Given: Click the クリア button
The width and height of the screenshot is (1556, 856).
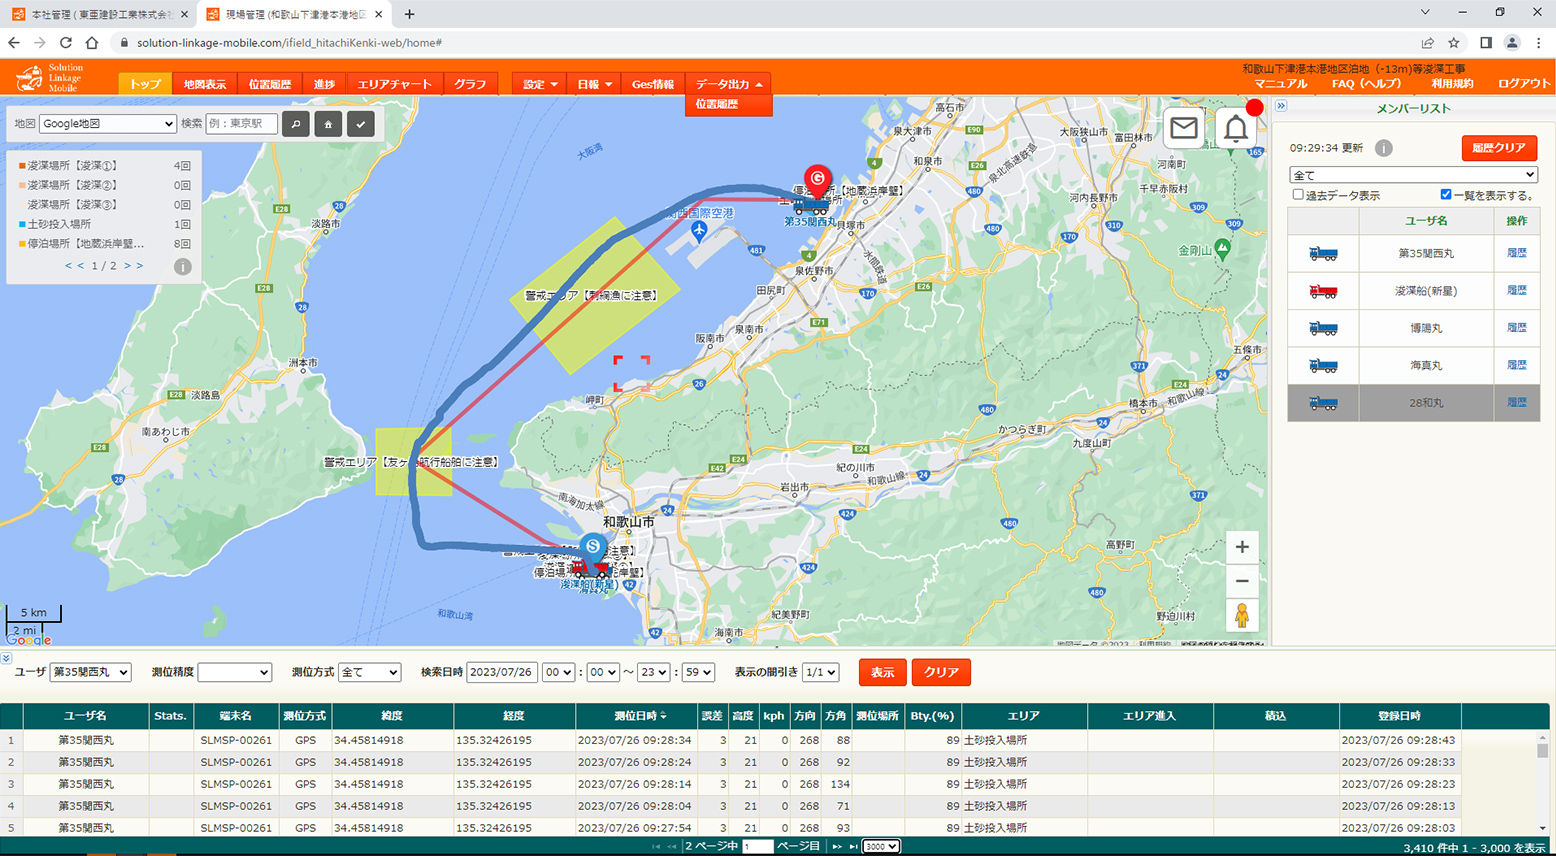Looking at the screenshot, I should (x=941, y=672).
